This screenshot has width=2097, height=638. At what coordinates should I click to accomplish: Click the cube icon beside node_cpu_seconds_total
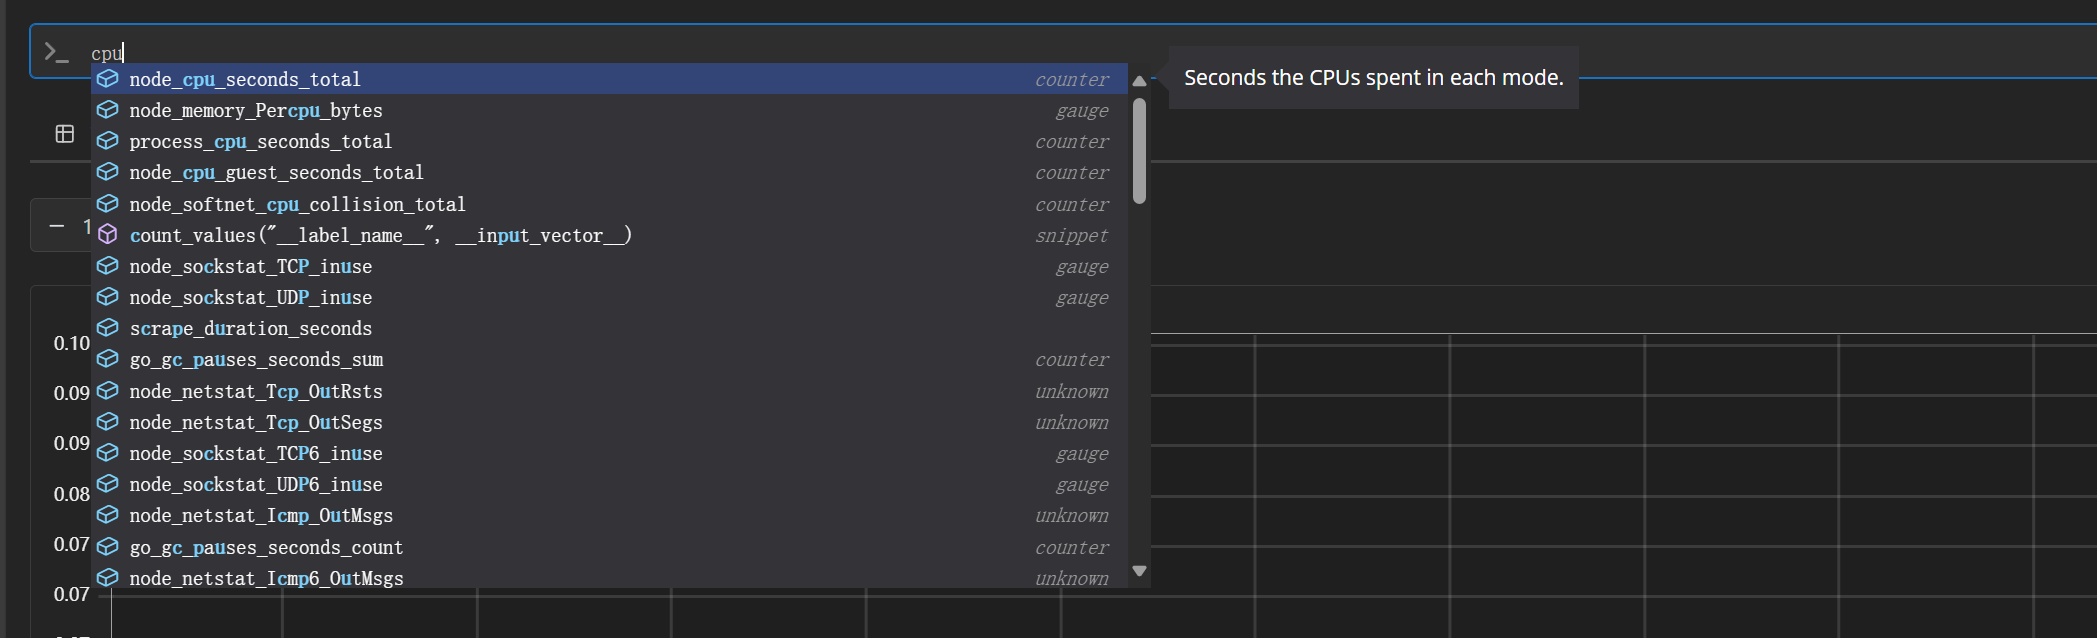pyautogui.click(x=108, y=79)
